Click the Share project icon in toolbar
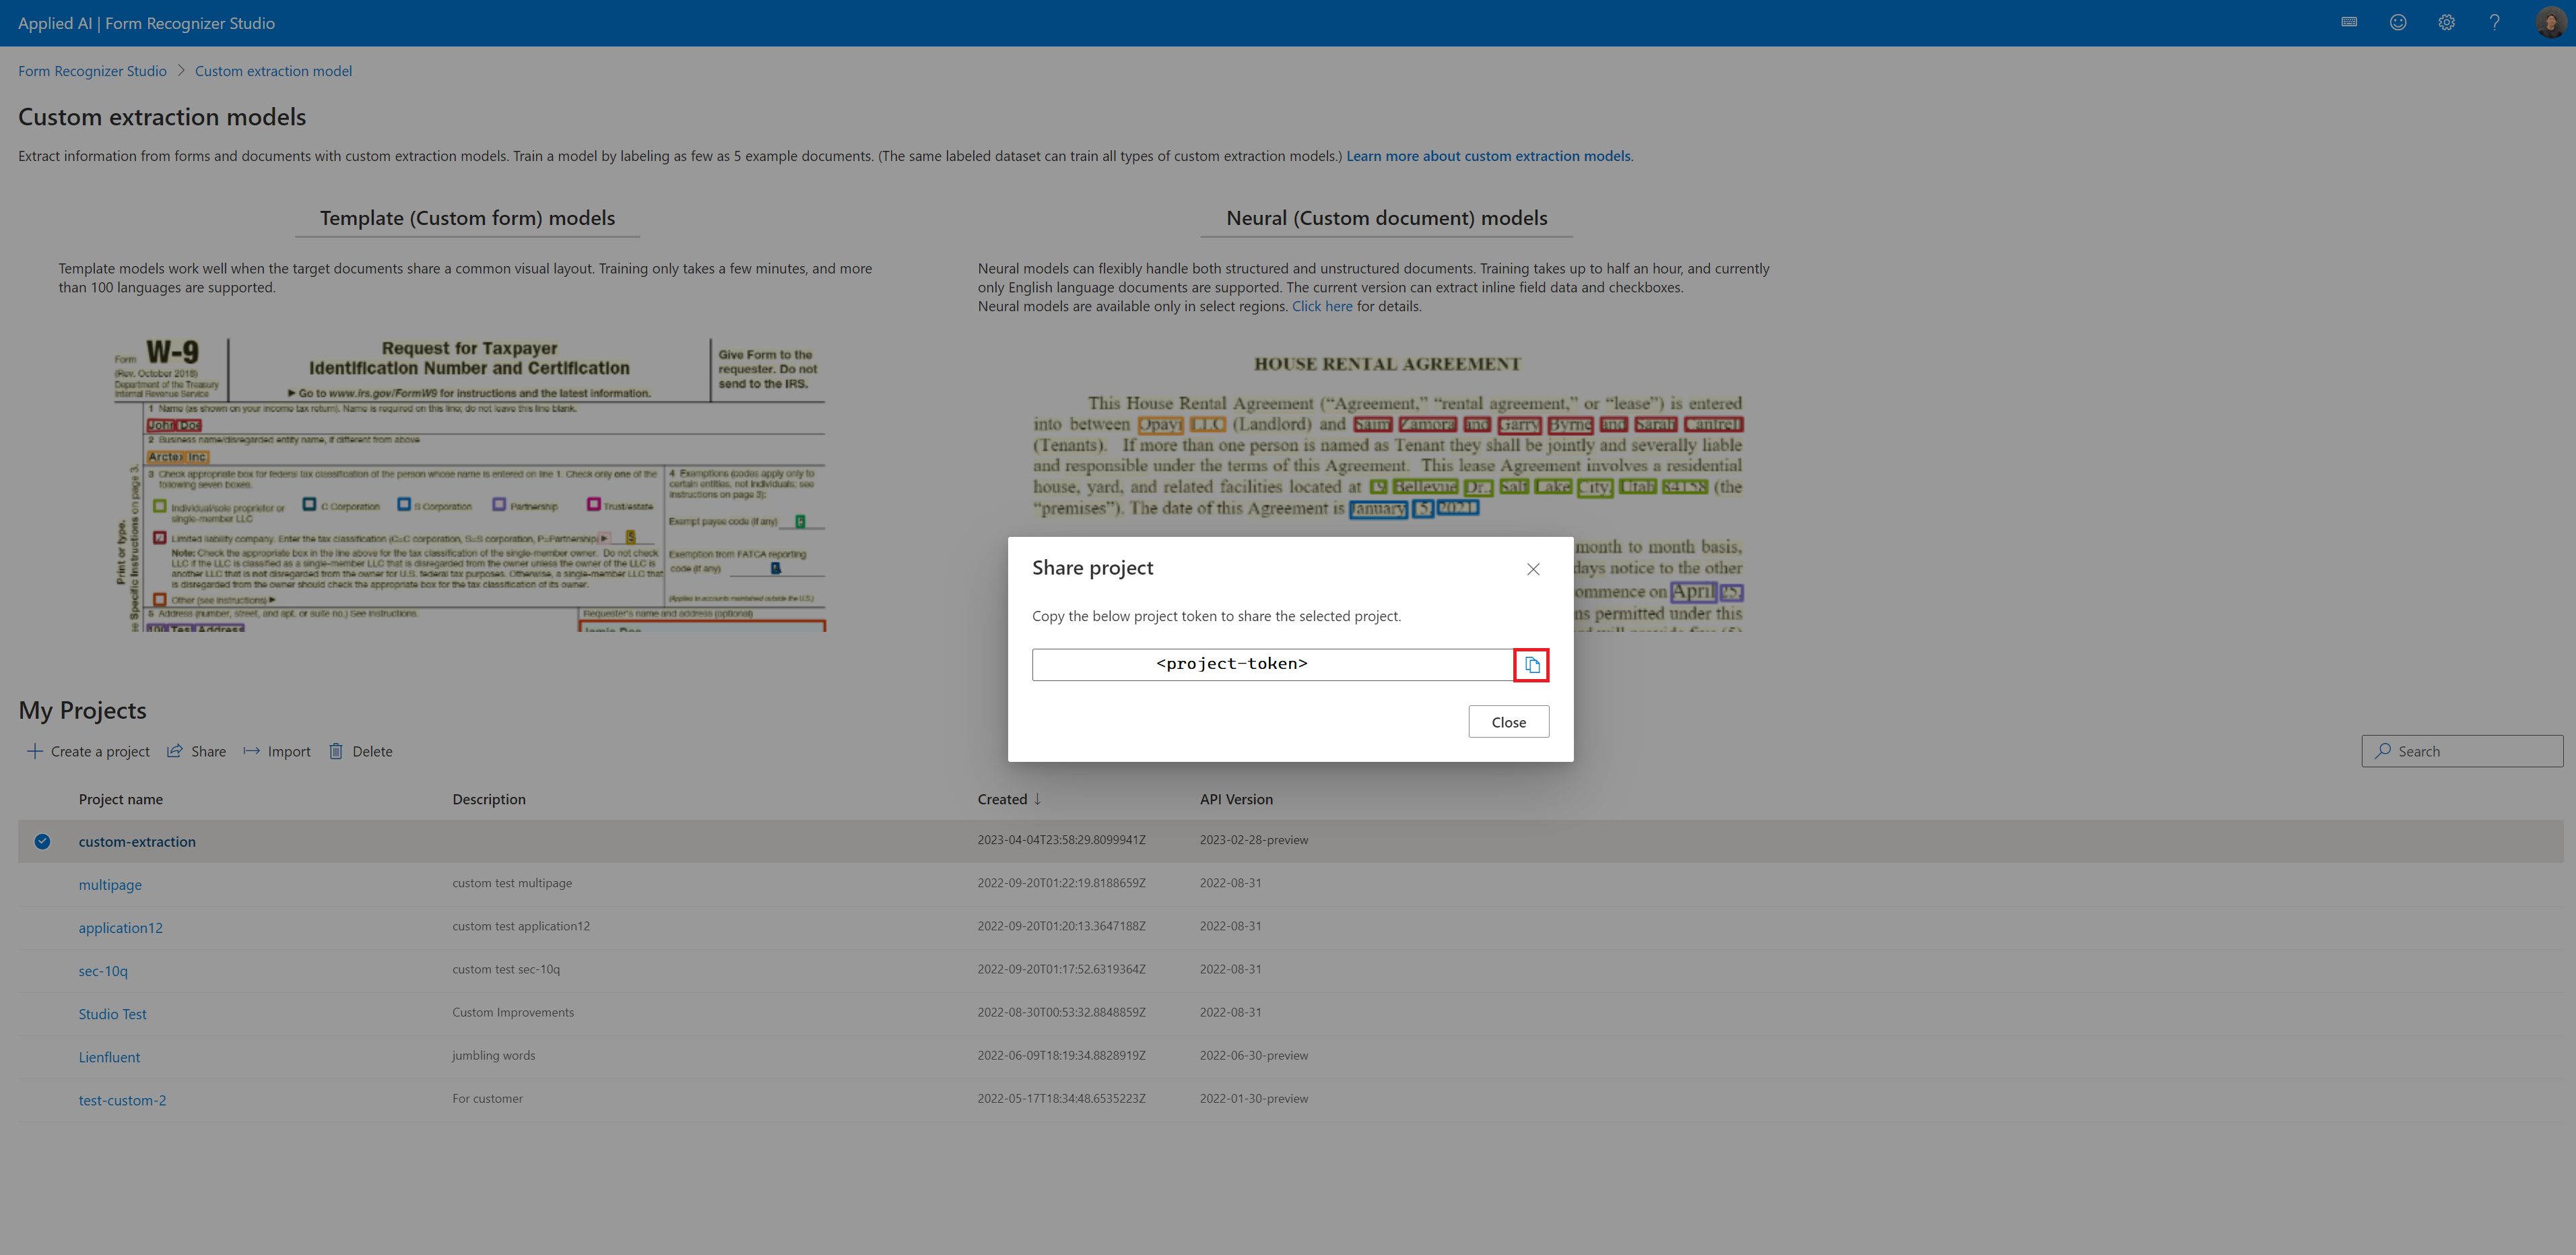Image resolution: width=2576 pixels, height=1255 pixels. coord(176,750)
